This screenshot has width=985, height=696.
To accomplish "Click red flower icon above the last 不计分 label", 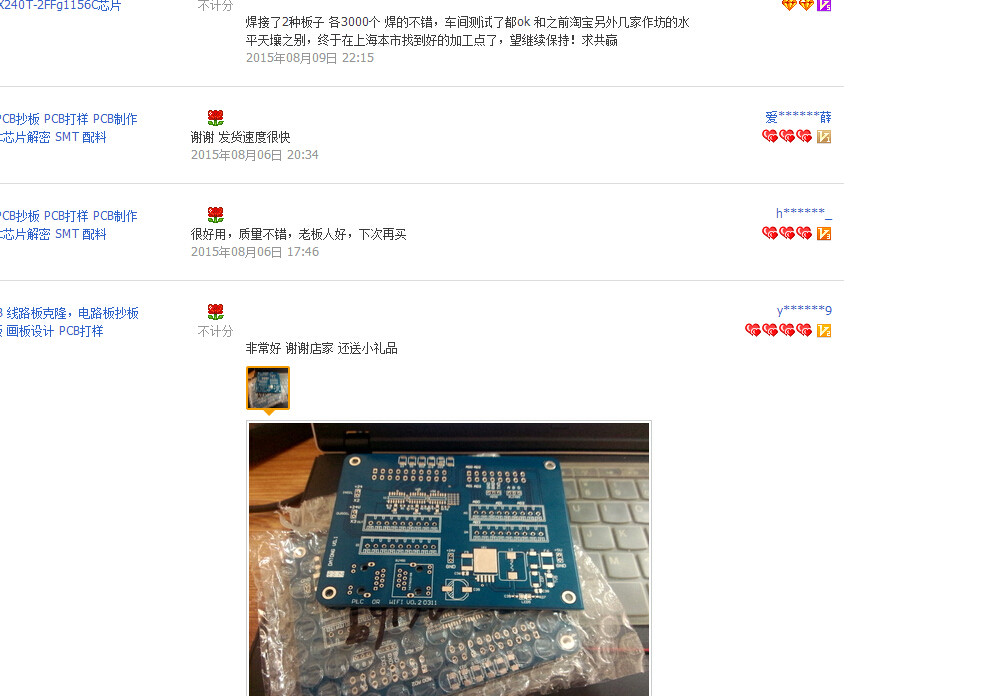I will (215, 312).
